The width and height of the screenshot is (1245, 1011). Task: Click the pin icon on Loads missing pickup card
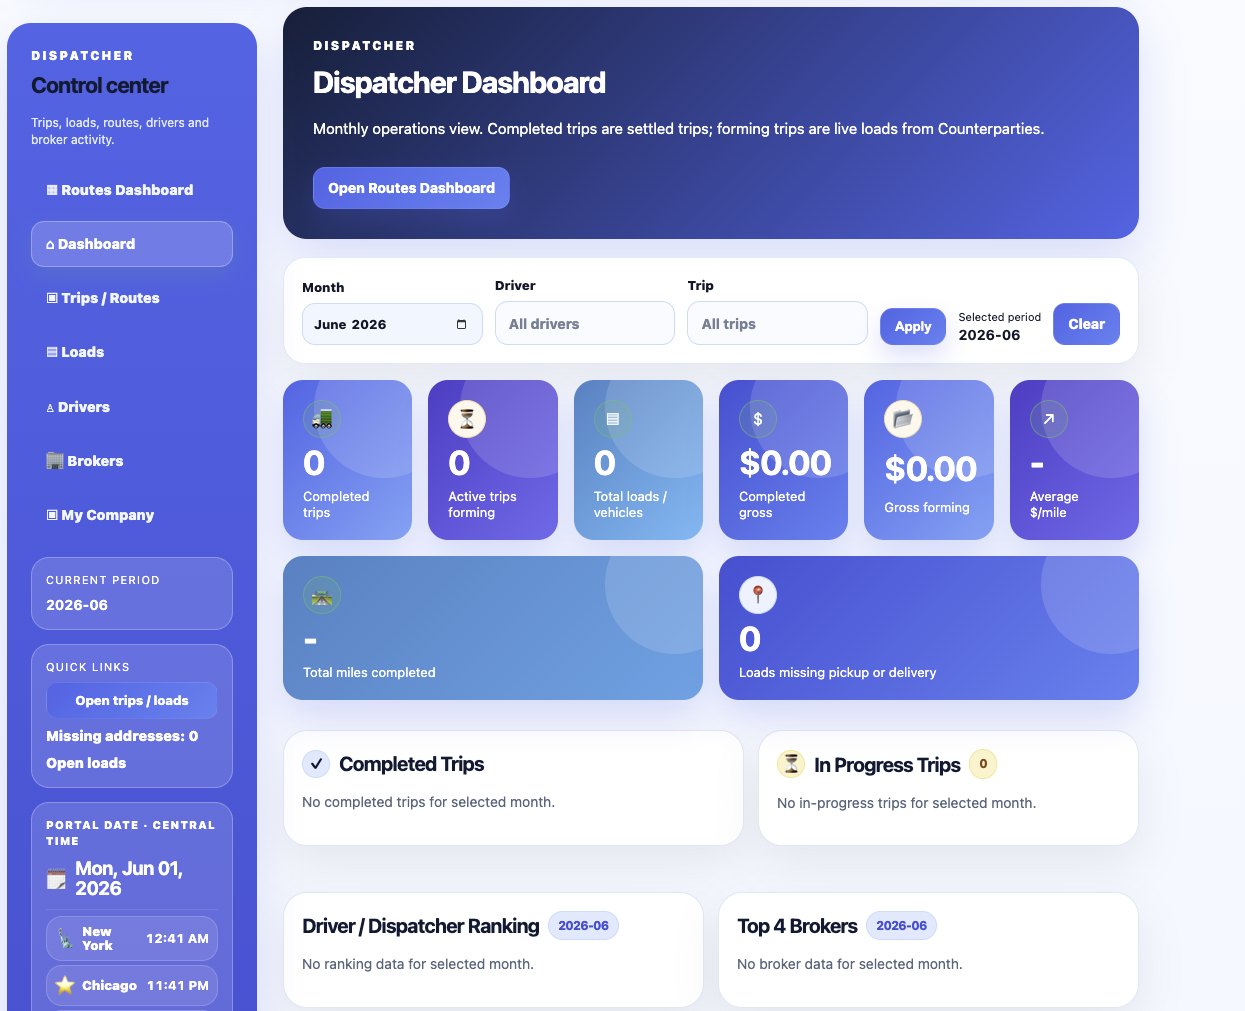(x=758, y=595)
